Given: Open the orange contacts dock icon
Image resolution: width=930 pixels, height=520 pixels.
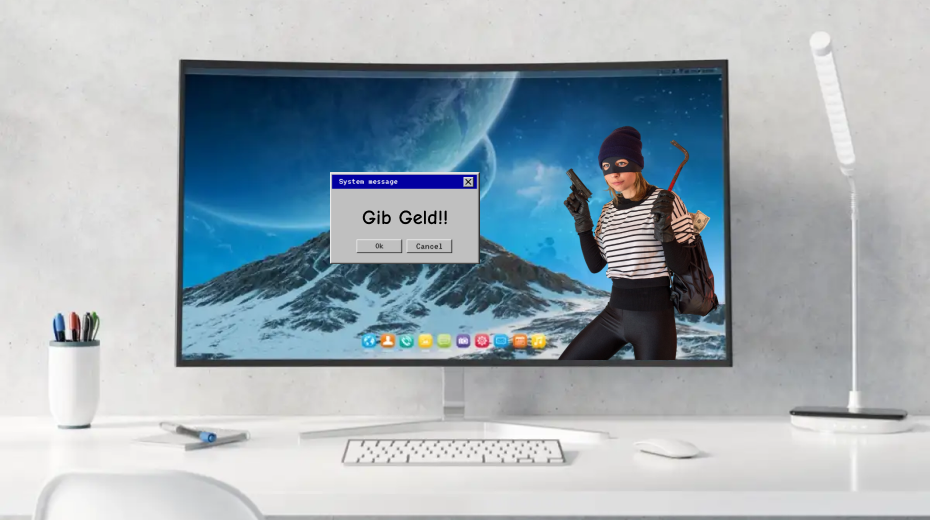Looking at the screenshot, I should pos(388,341).
